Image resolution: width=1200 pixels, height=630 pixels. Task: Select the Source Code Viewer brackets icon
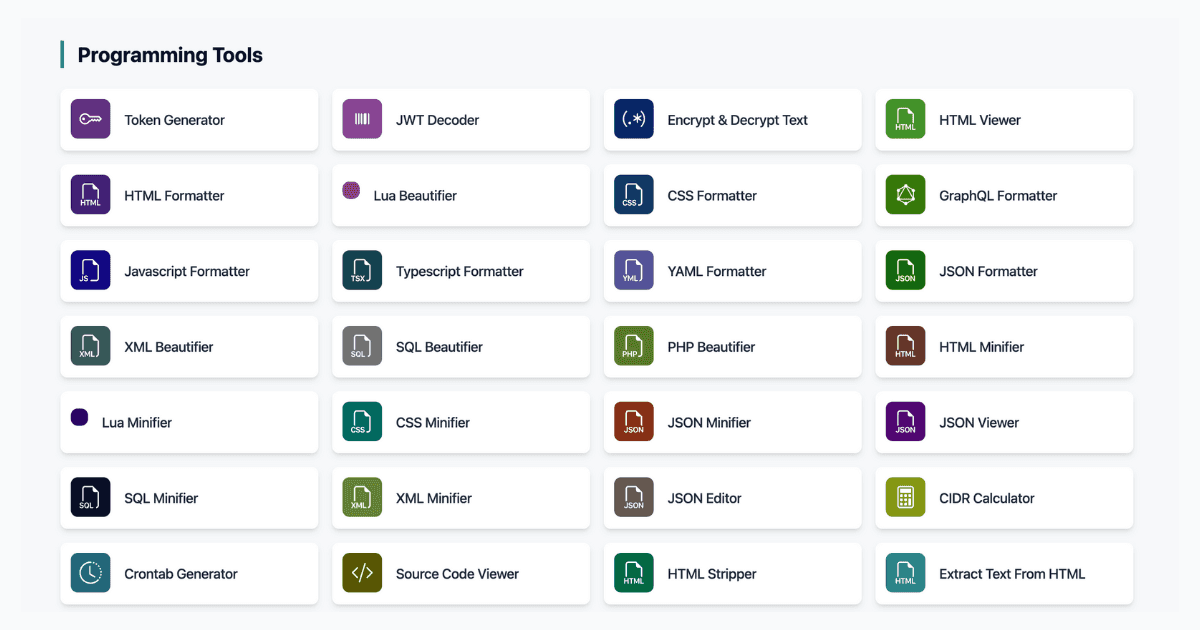361,573
